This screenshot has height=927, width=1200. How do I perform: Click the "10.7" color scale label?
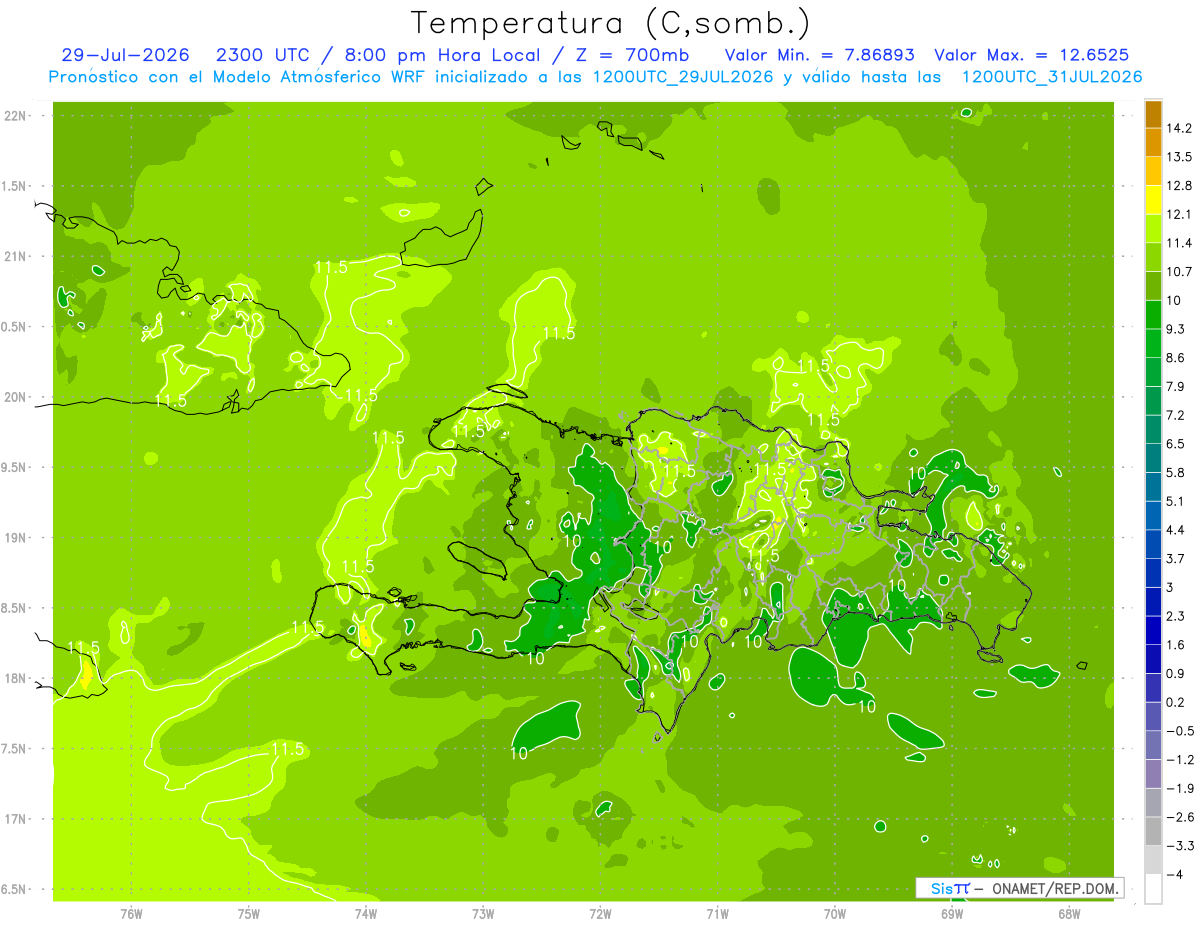click(1179, 272)
